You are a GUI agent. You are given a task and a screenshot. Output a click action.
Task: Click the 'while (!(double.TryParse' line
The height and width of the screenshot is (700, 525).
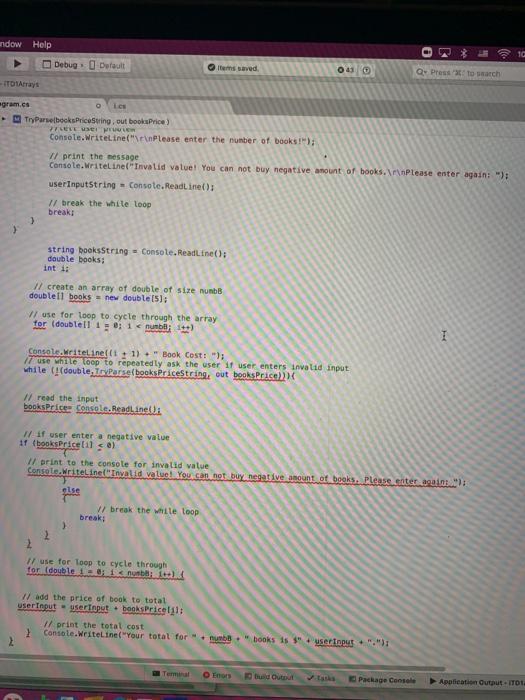tap(159, 372)
